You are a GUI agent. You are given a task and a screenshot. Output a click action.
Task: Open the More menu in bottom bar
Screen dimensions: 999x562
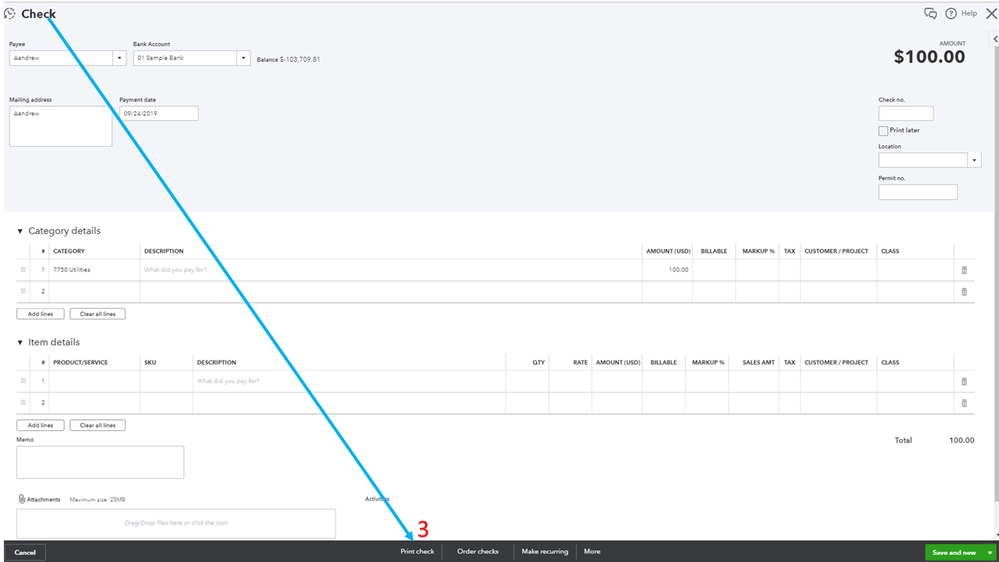tap(592, 552)
